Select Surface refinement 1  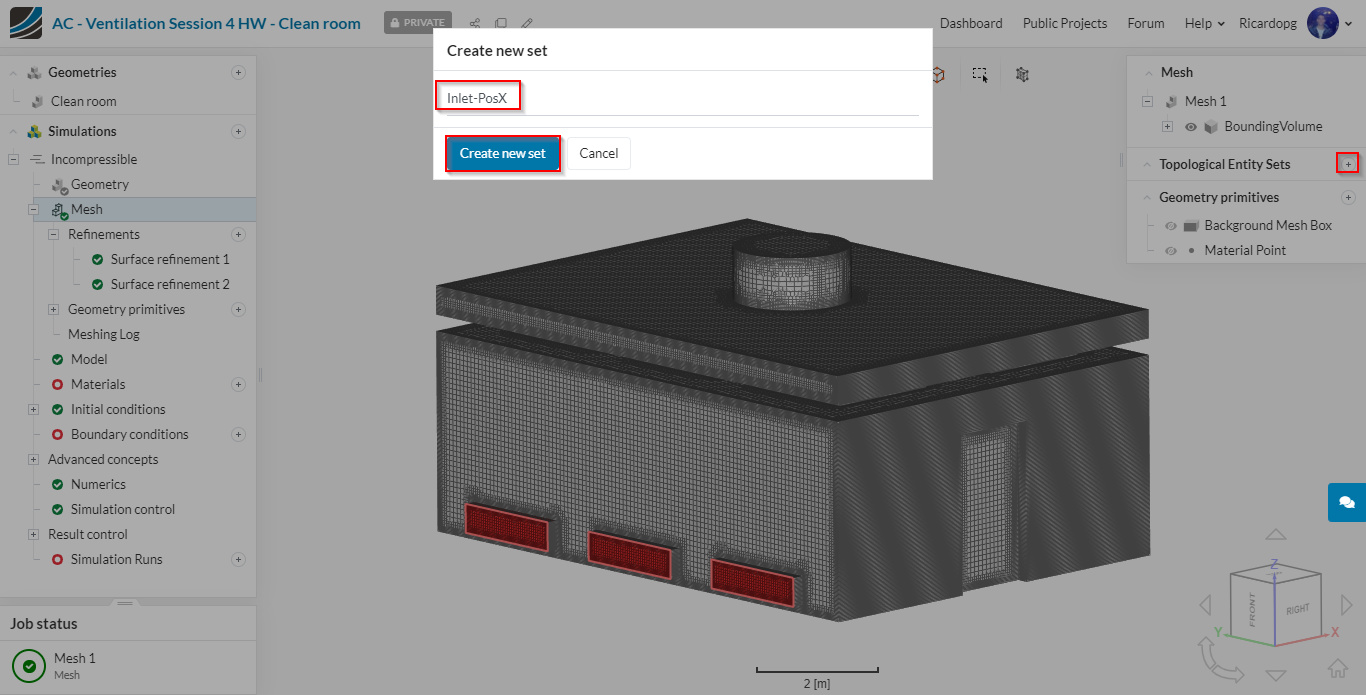tap(170, 259)
